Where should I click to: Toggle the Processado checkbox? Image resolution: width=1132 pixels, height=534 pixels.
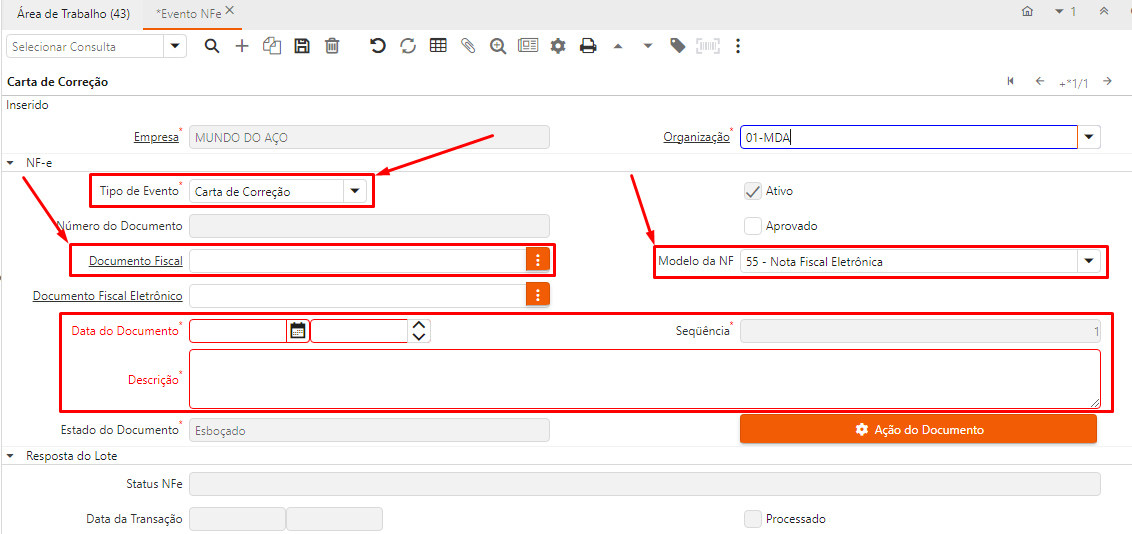click(x=753, y=519)
